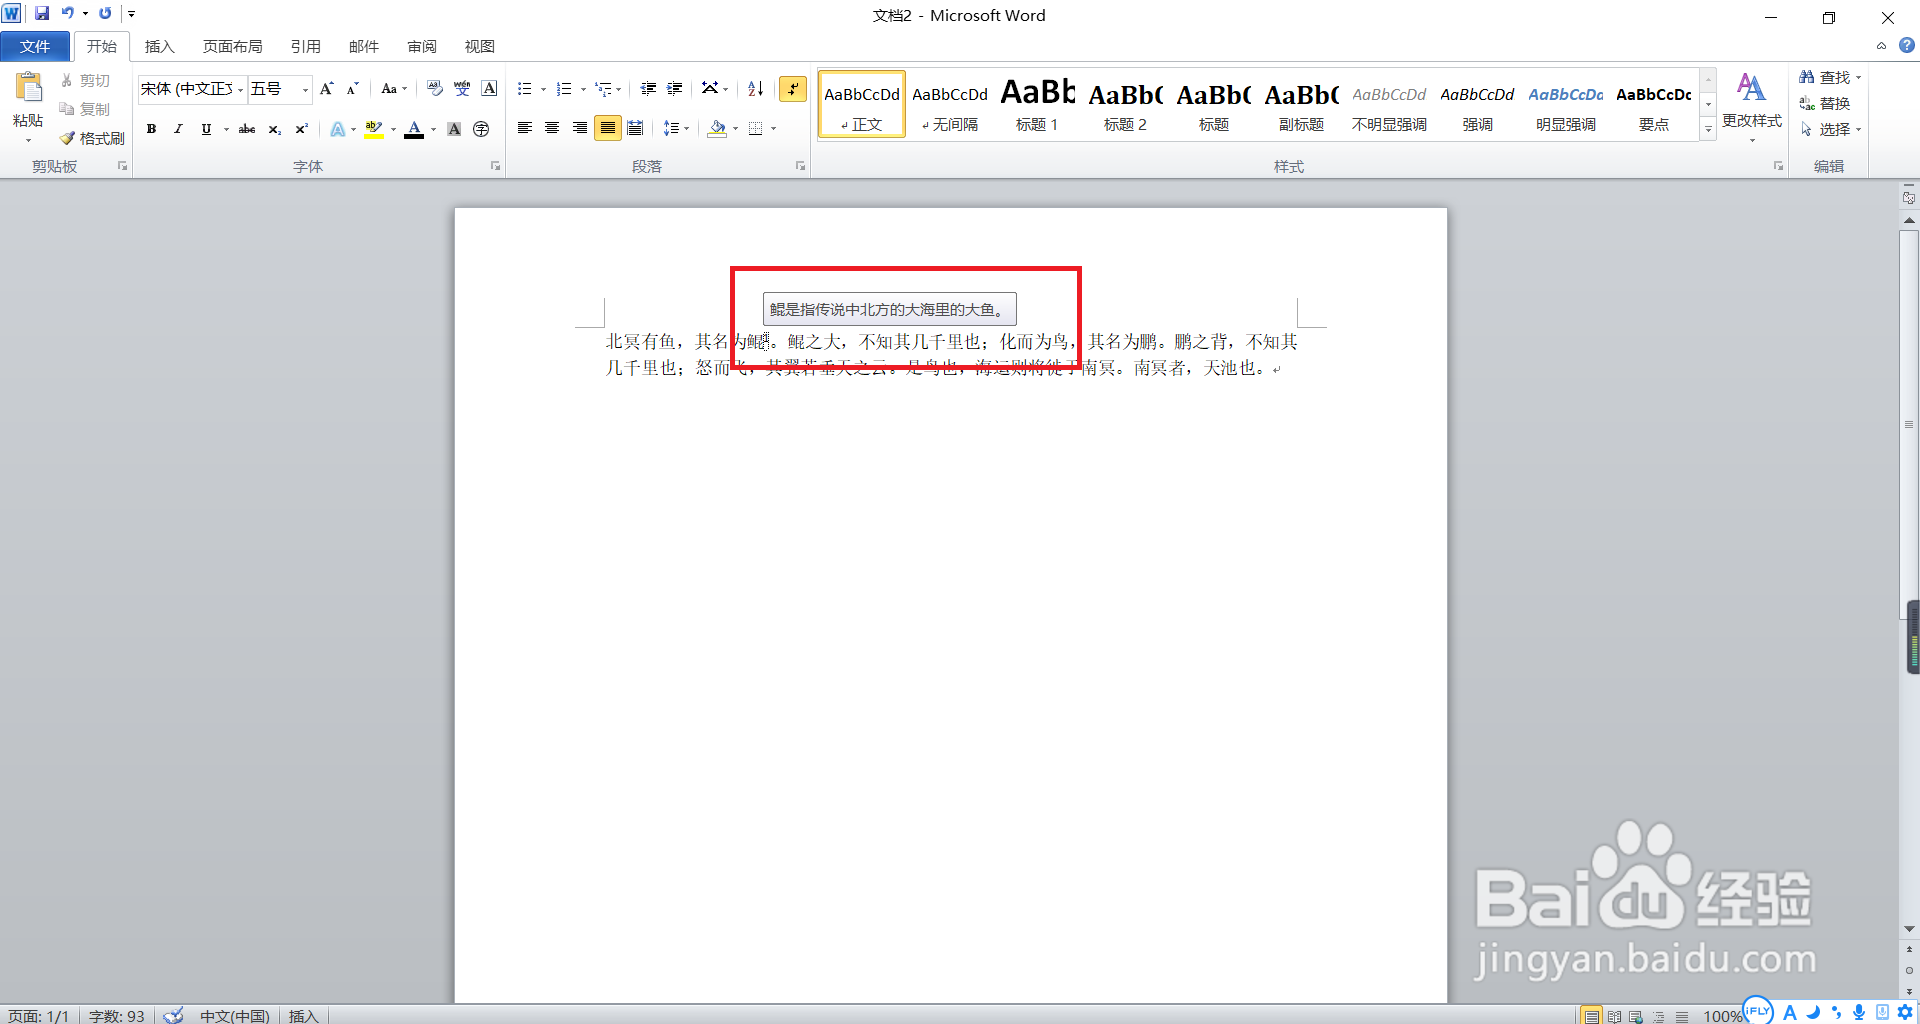Apply 无间隔 (No Spacing) style
Image resolution: width=1920 pixels, height=1024 pixels.
click(949, 104)
